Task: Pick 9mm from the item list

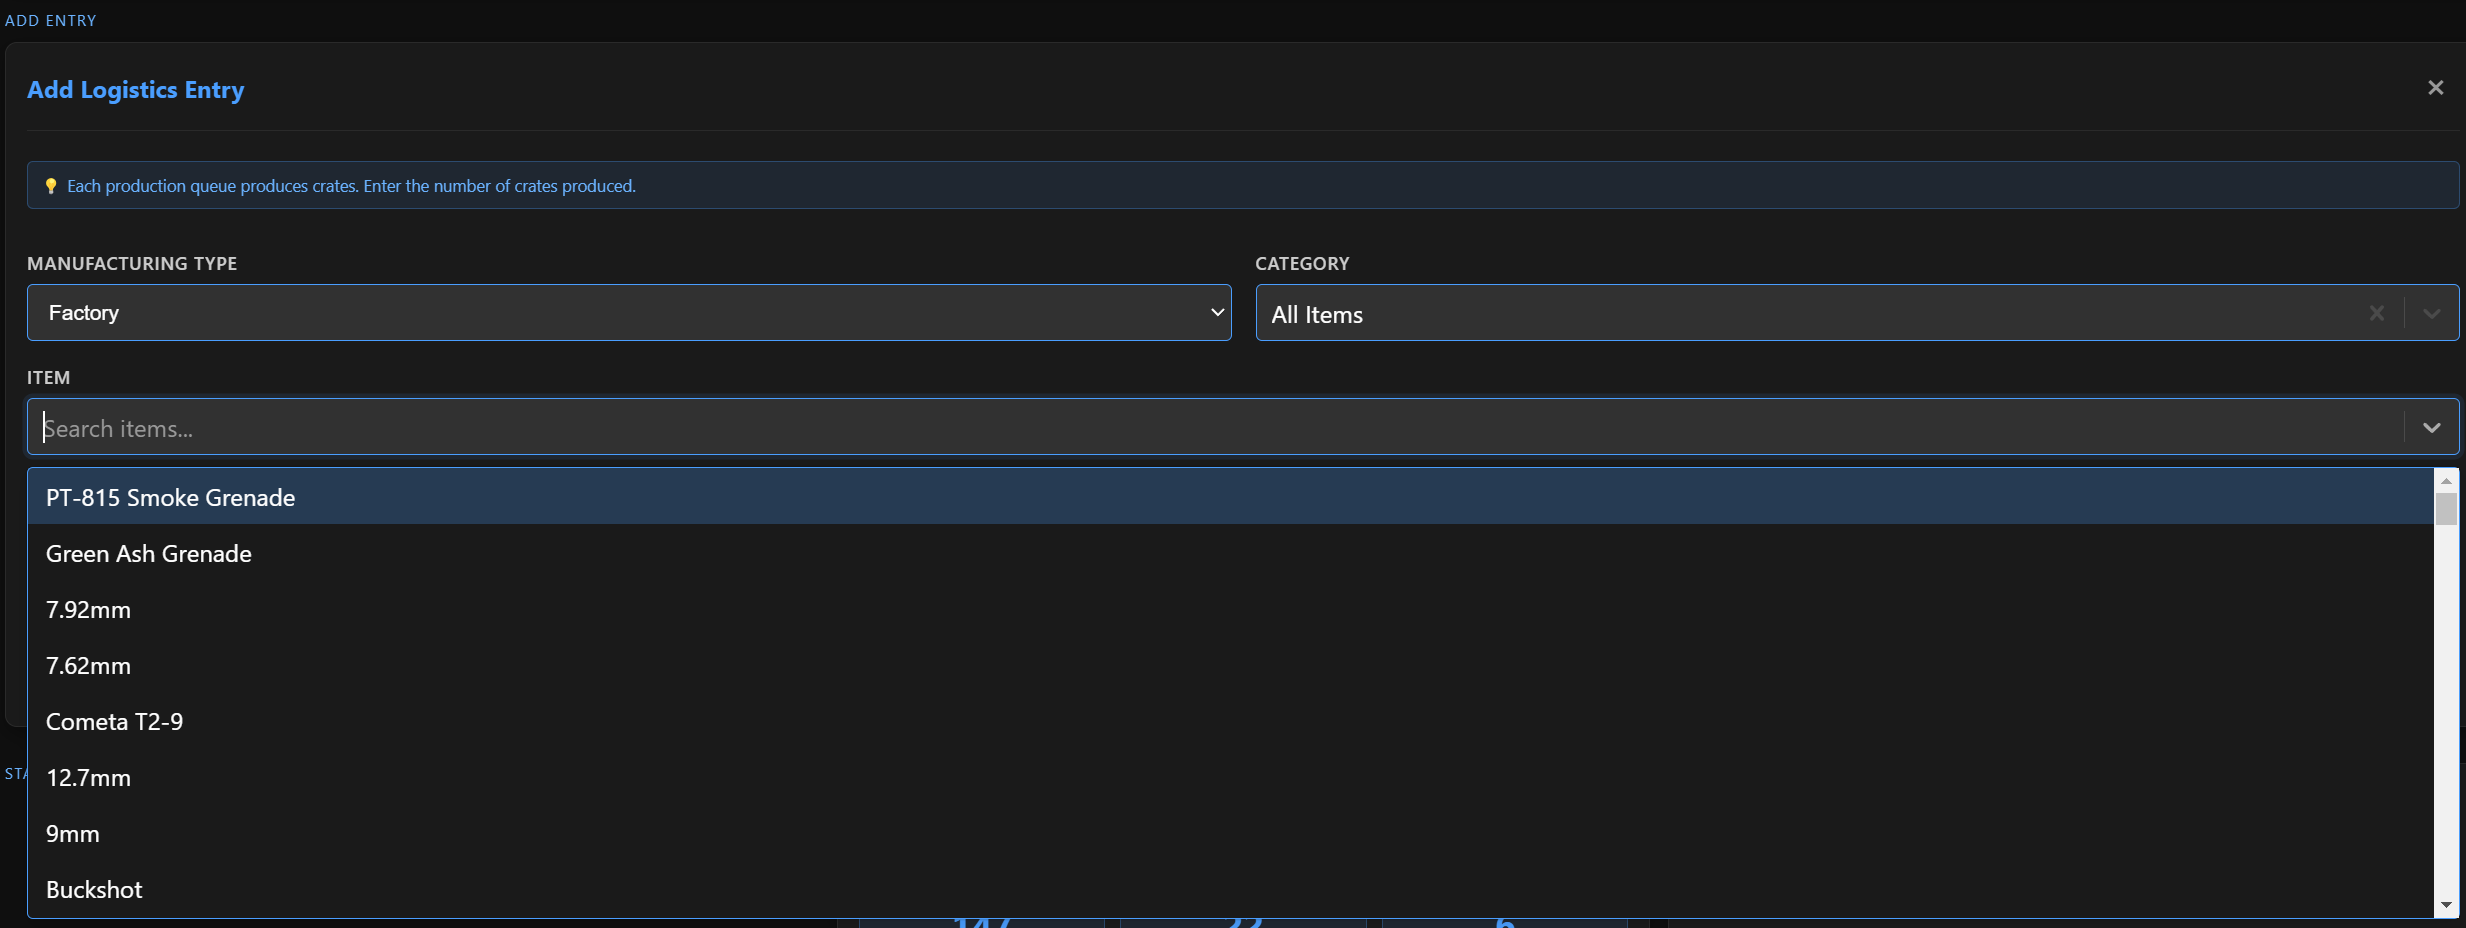Action: 73,833
